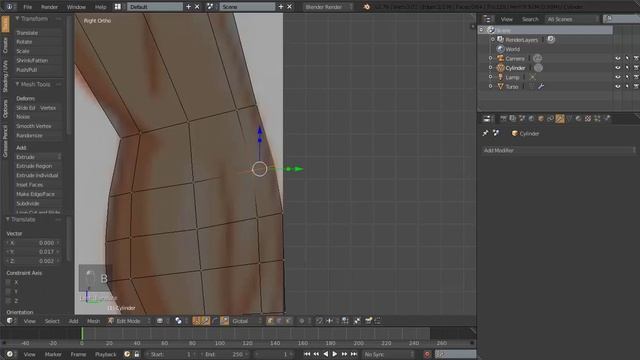Click the Timeline editor type icon
The image size is (640, 360).
[x=10, y=354]
